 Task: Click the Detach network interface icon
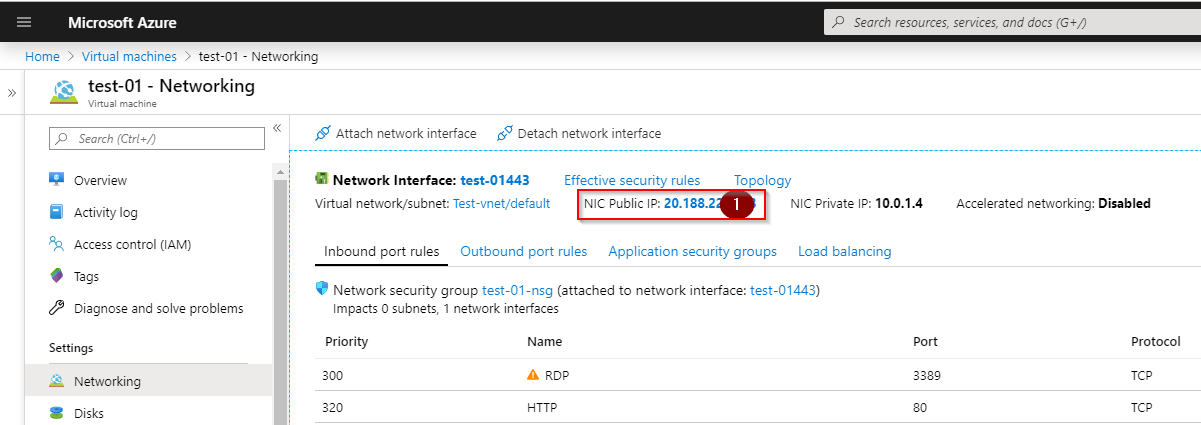[x=505, y=133]
